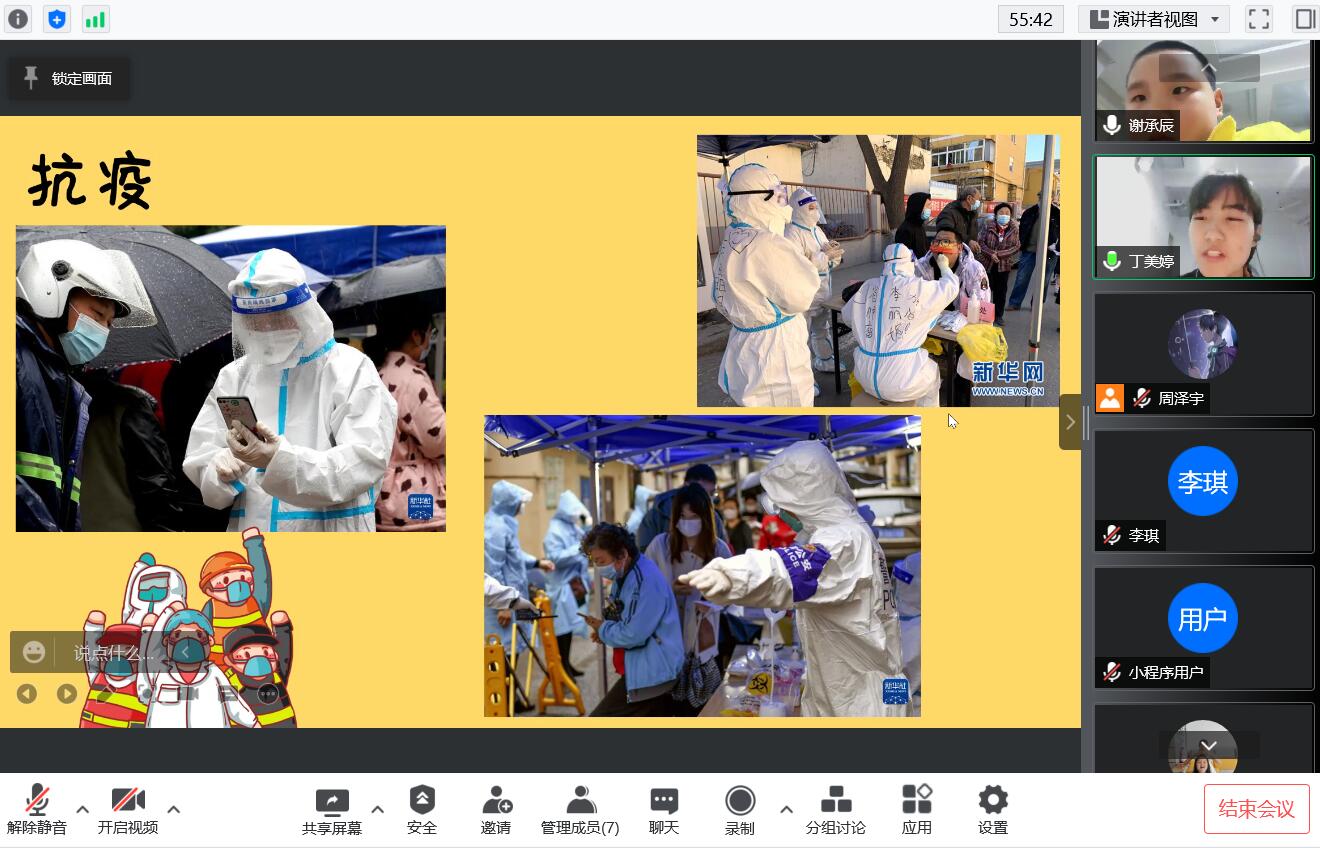Open the Apps (应用) menu

(x=916, y=809)
